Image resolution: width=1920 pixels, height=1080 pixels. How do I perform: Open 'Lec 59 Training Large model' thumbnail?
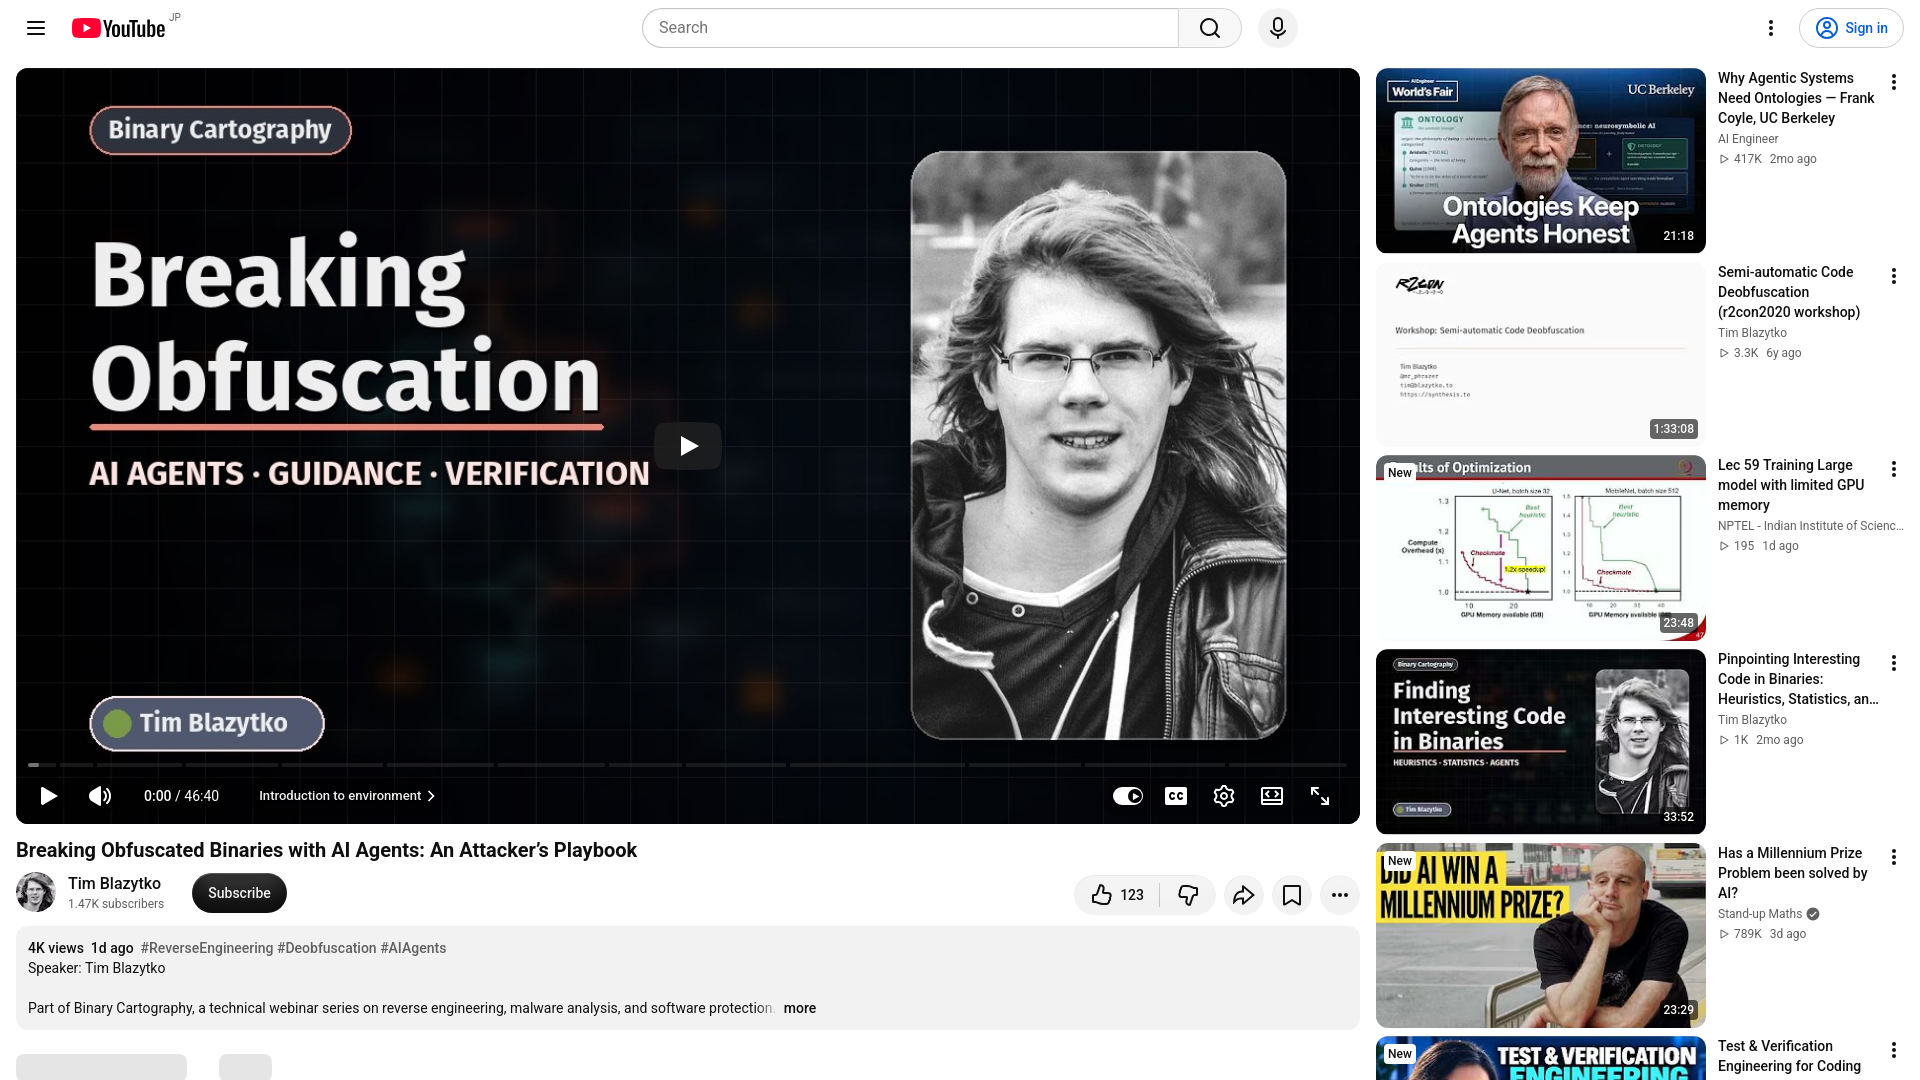pos(1541,547)
